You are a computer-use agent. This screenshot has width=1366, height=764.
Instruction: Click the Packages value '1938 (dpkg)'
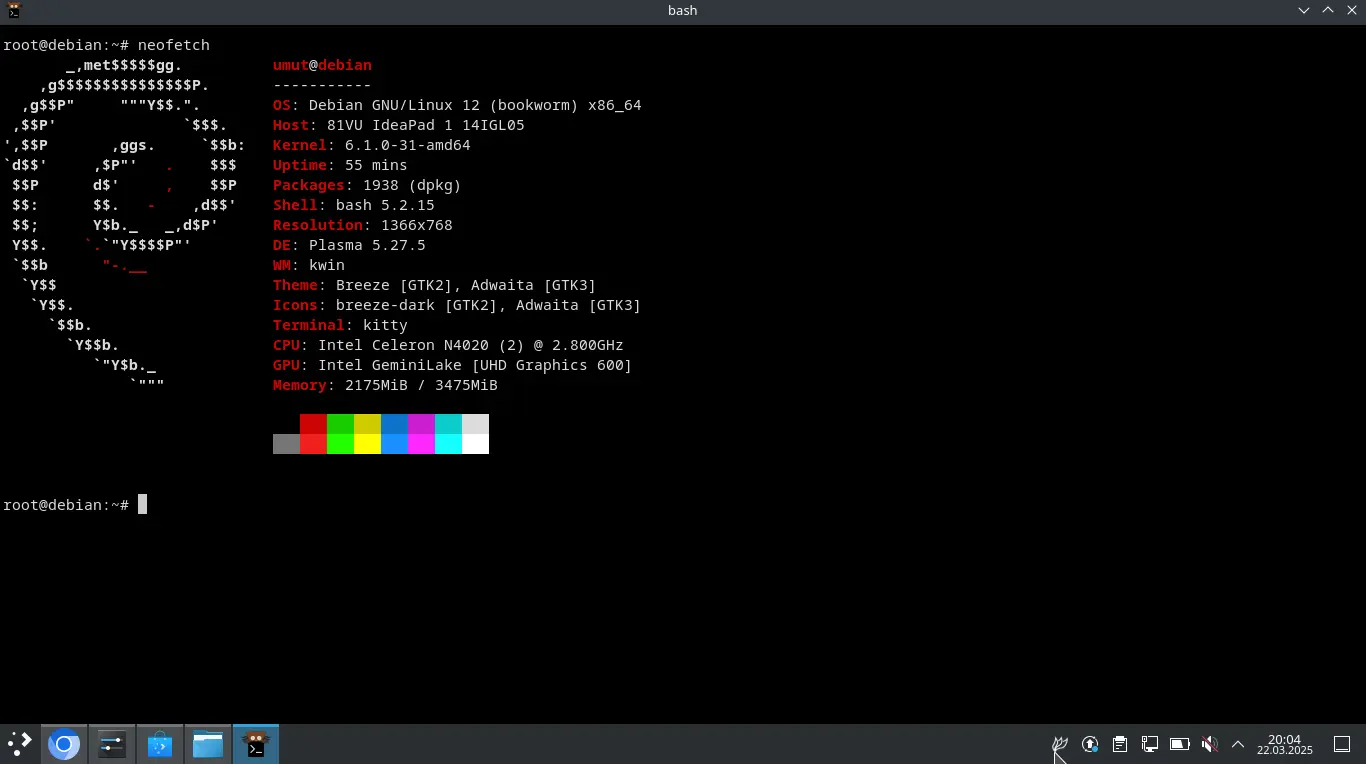pyautogui.click(x=412, y=185)
